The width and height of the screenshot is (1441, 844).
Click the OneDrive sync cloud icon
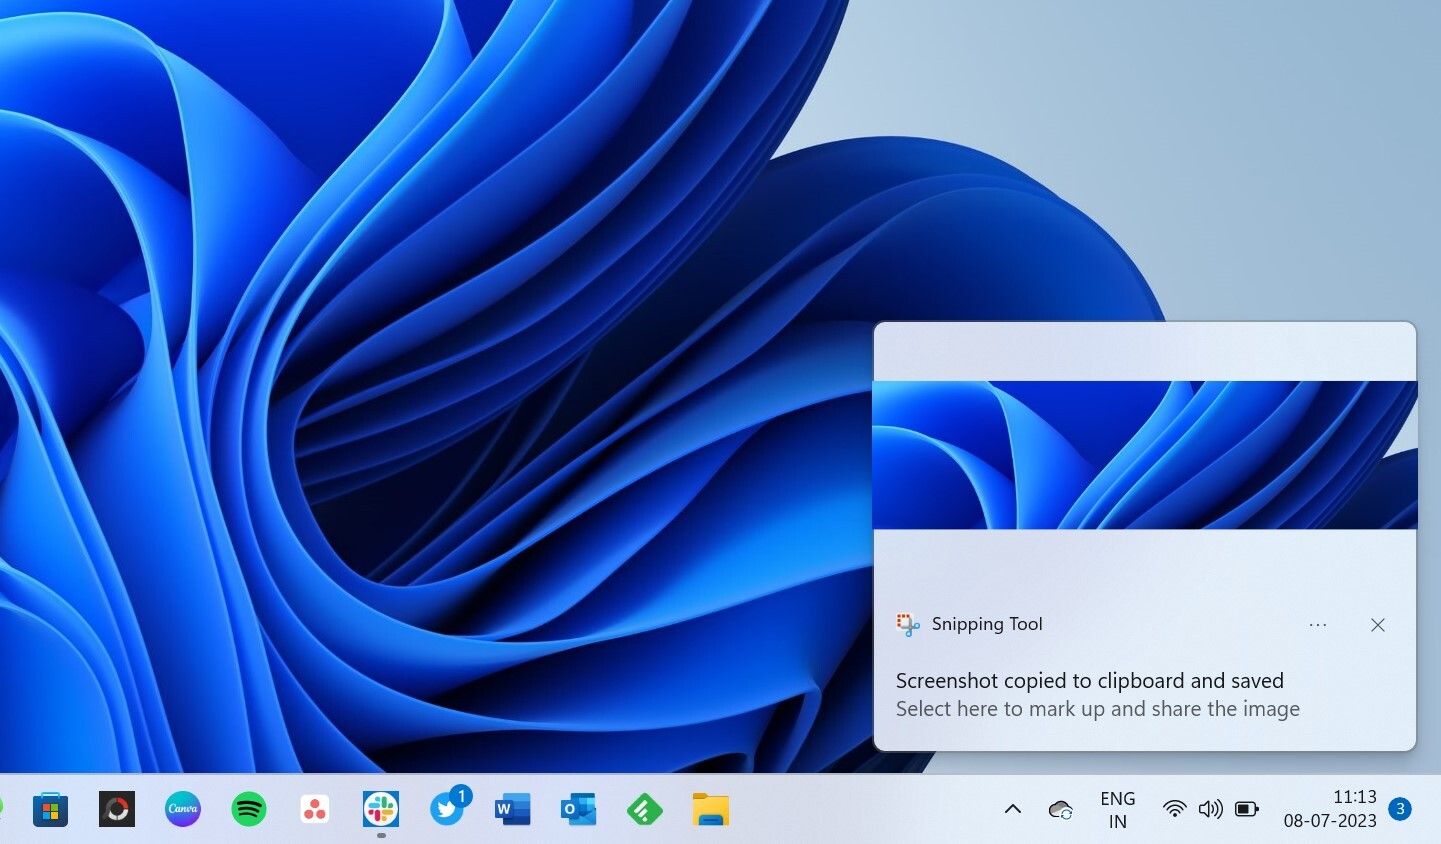click(1061, 809)
